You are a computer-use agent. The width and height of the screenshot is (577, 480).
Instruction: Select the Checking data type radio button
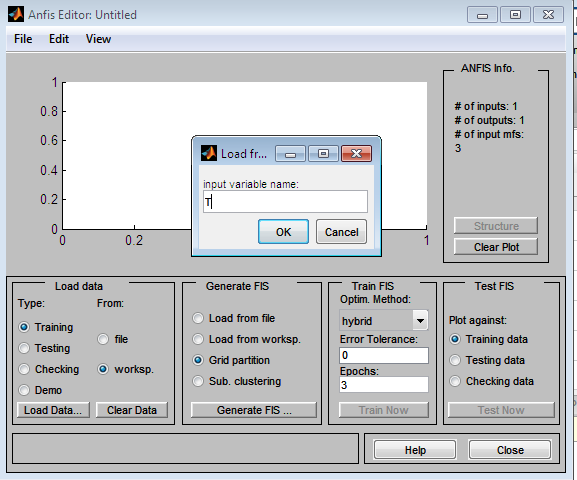click(x=24, y=369)
